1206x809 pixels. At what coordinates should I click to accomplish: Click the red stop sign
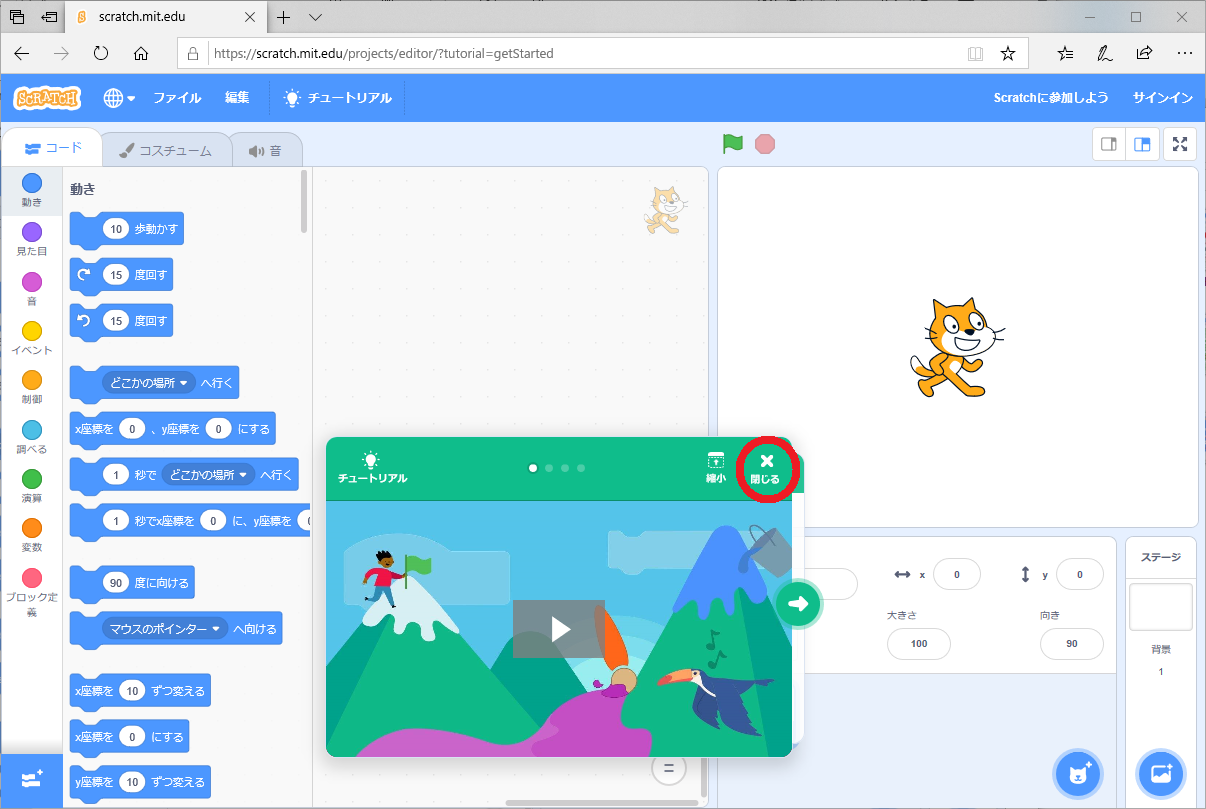click(x=765, y=144)
